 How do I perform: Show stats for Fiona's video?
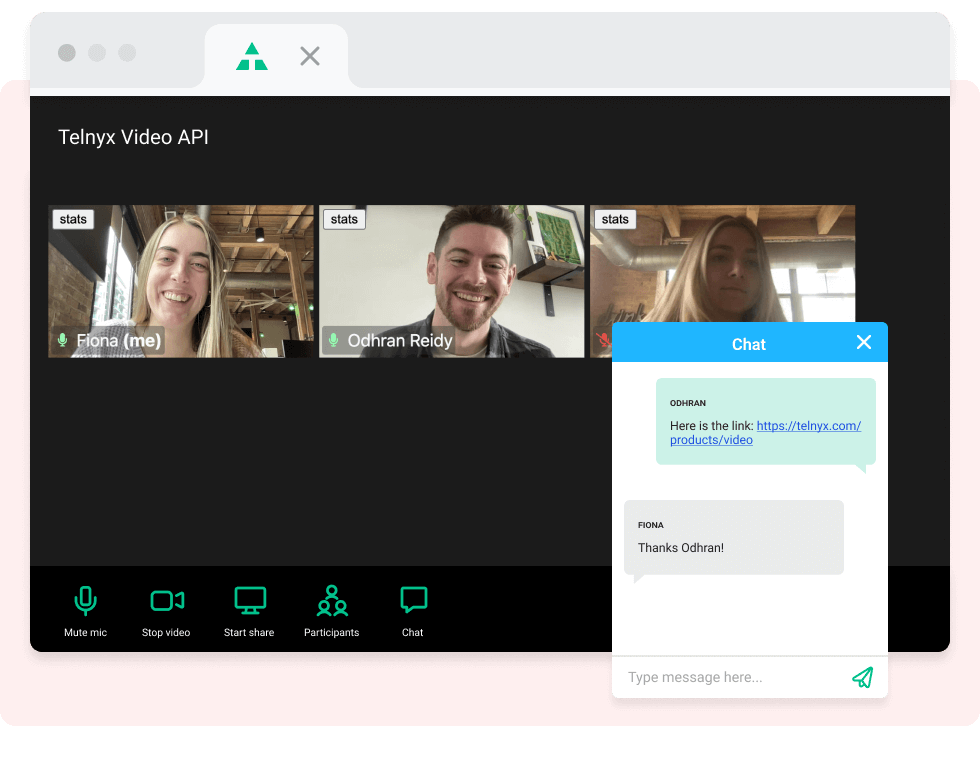click(x=73, y=219)
